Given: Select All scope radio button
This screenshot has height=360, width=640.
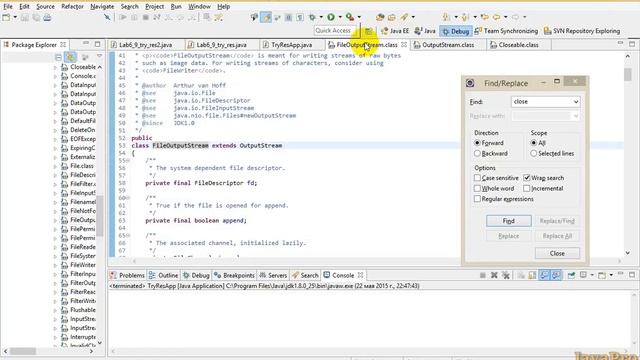Looking at the screenshot, I should (533, 143).
